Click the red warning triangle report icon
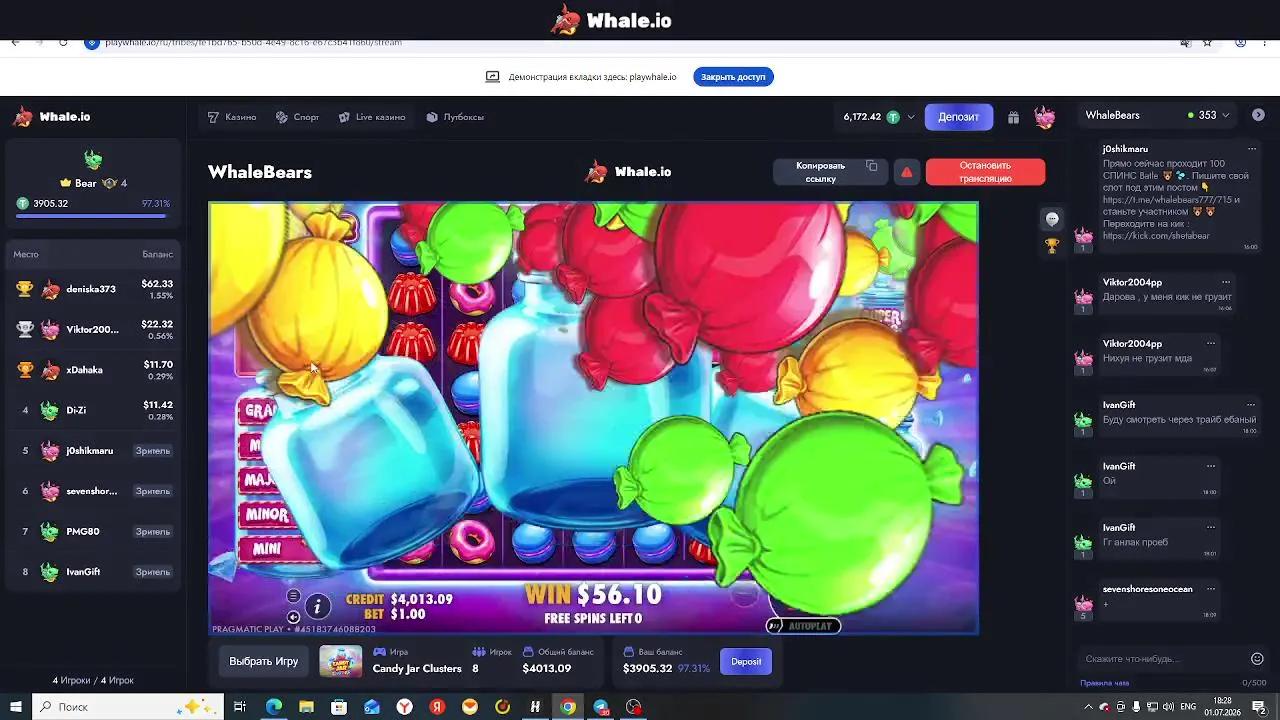This screenshot has width=1280, height=720. pyautogui.click(x=907, y=172)
